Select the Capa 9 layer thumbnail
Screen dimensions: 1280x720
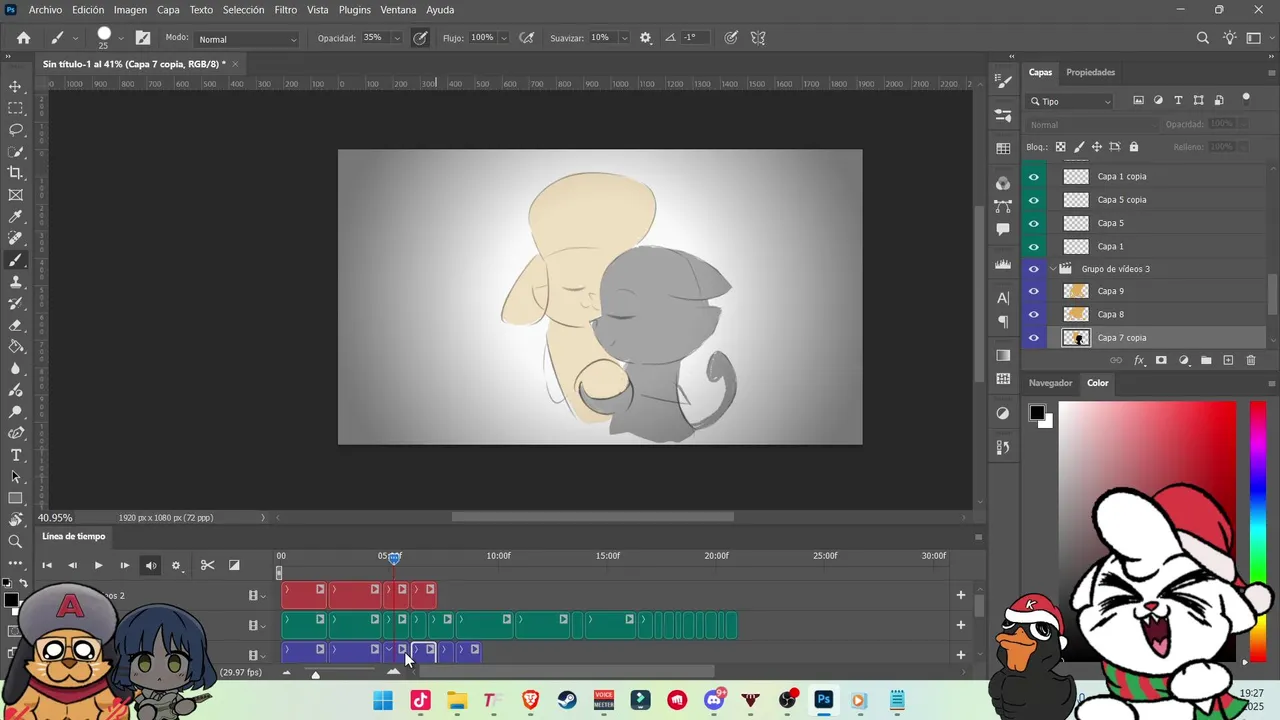click(1076, 291)
